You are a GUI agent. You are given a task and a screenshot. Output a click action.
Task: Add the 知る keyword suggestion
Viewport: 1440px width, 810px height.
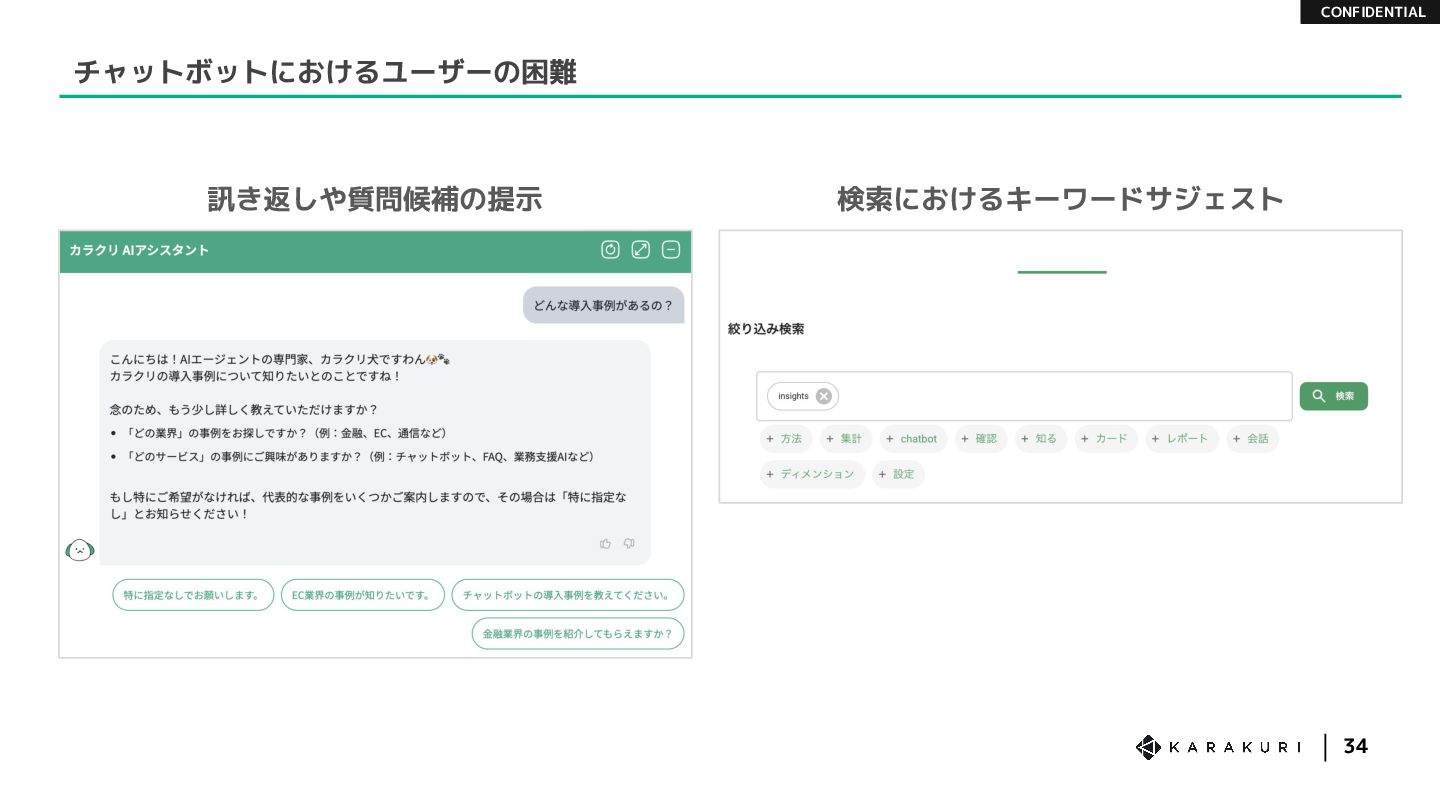click(1040, 439)
